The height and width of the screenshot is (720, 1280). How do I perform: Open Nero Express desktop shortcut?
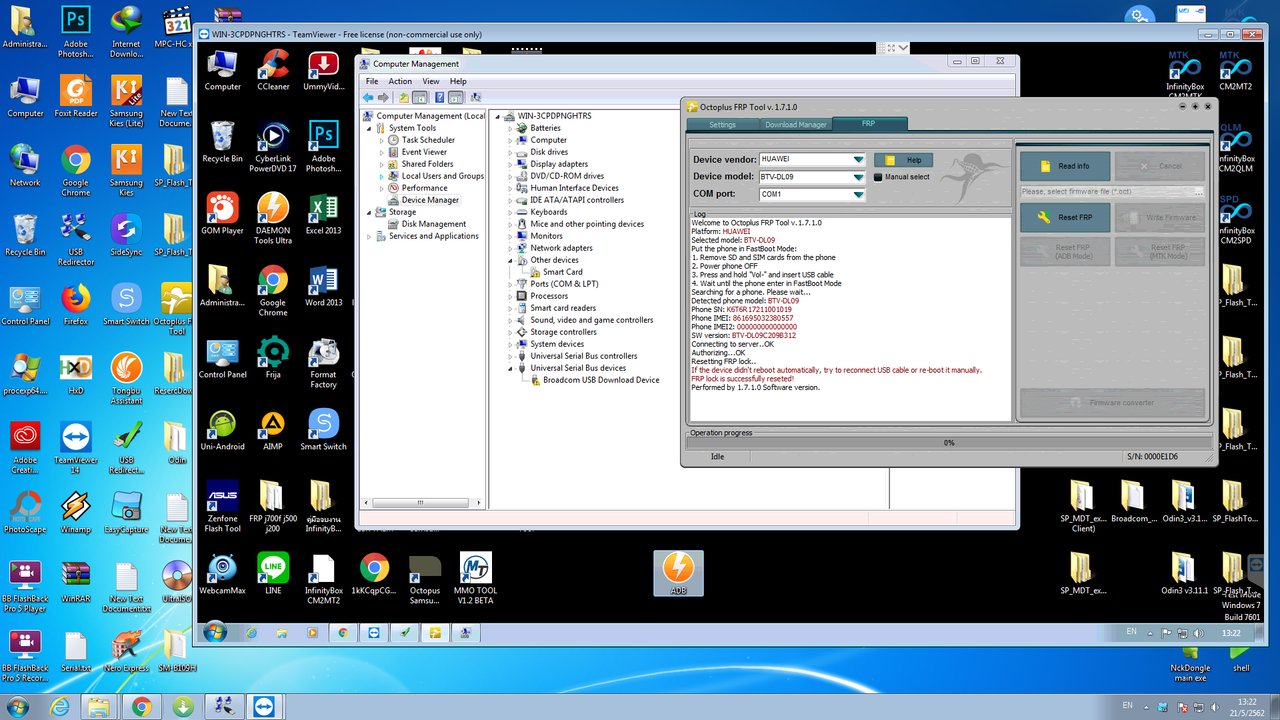pos(126,650)
